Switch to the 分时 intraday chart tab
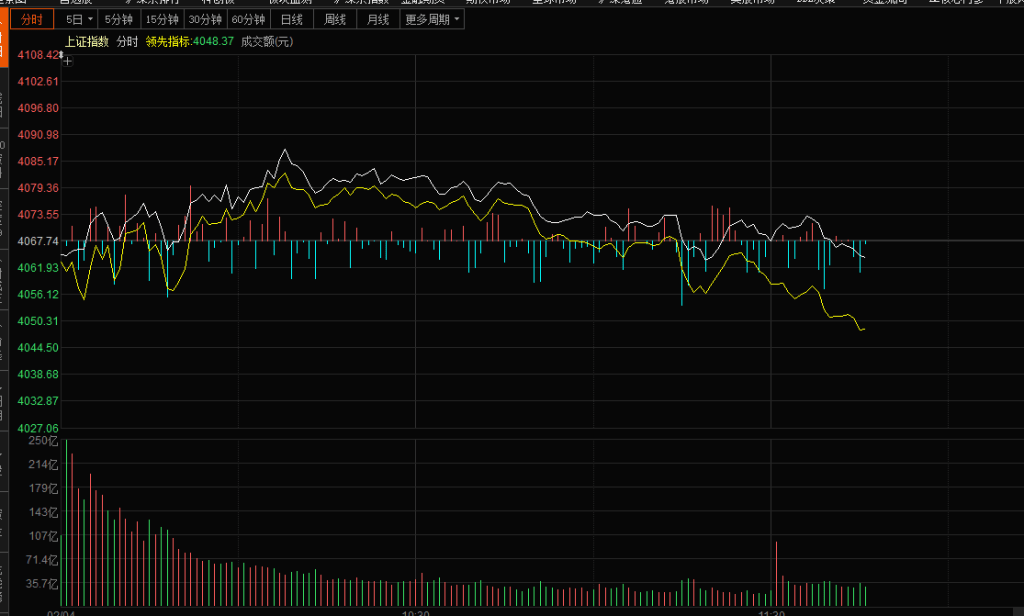 point(32,19)
